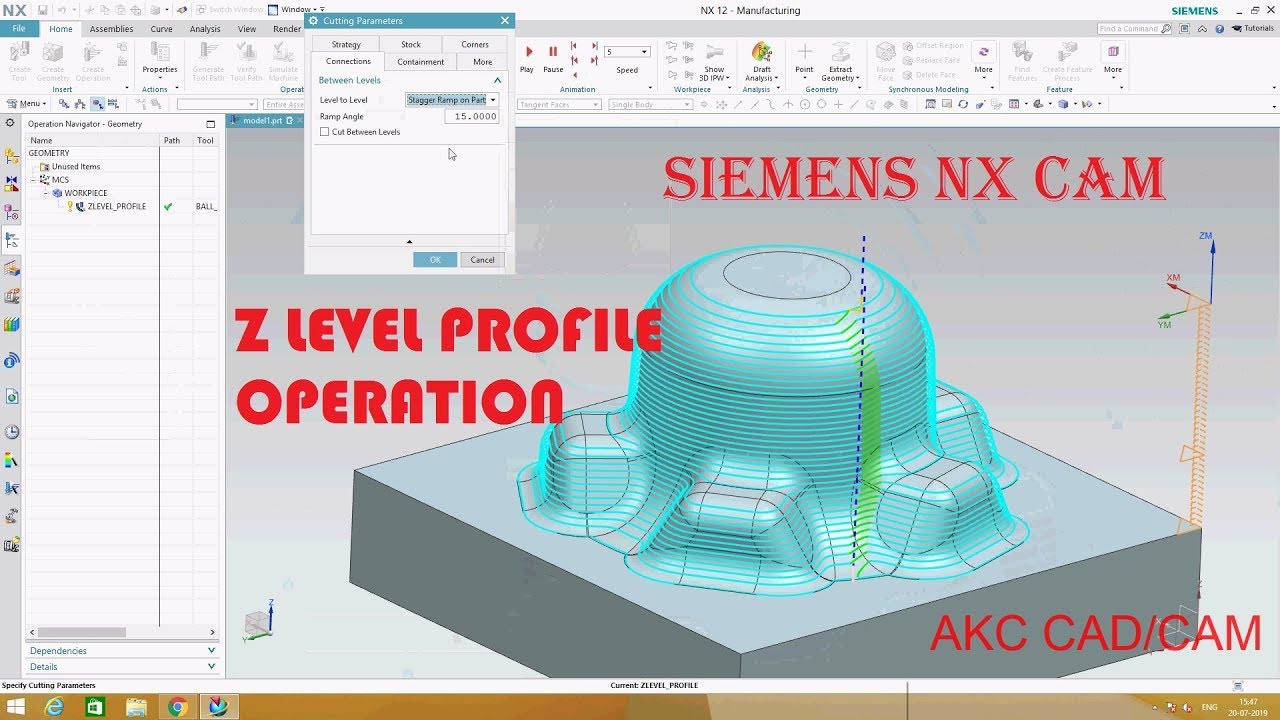Image resolution: width=1280 pixels, height=720 pixels.
Task: Open More under Synchronous Modeling
Action: coord(984,58)
